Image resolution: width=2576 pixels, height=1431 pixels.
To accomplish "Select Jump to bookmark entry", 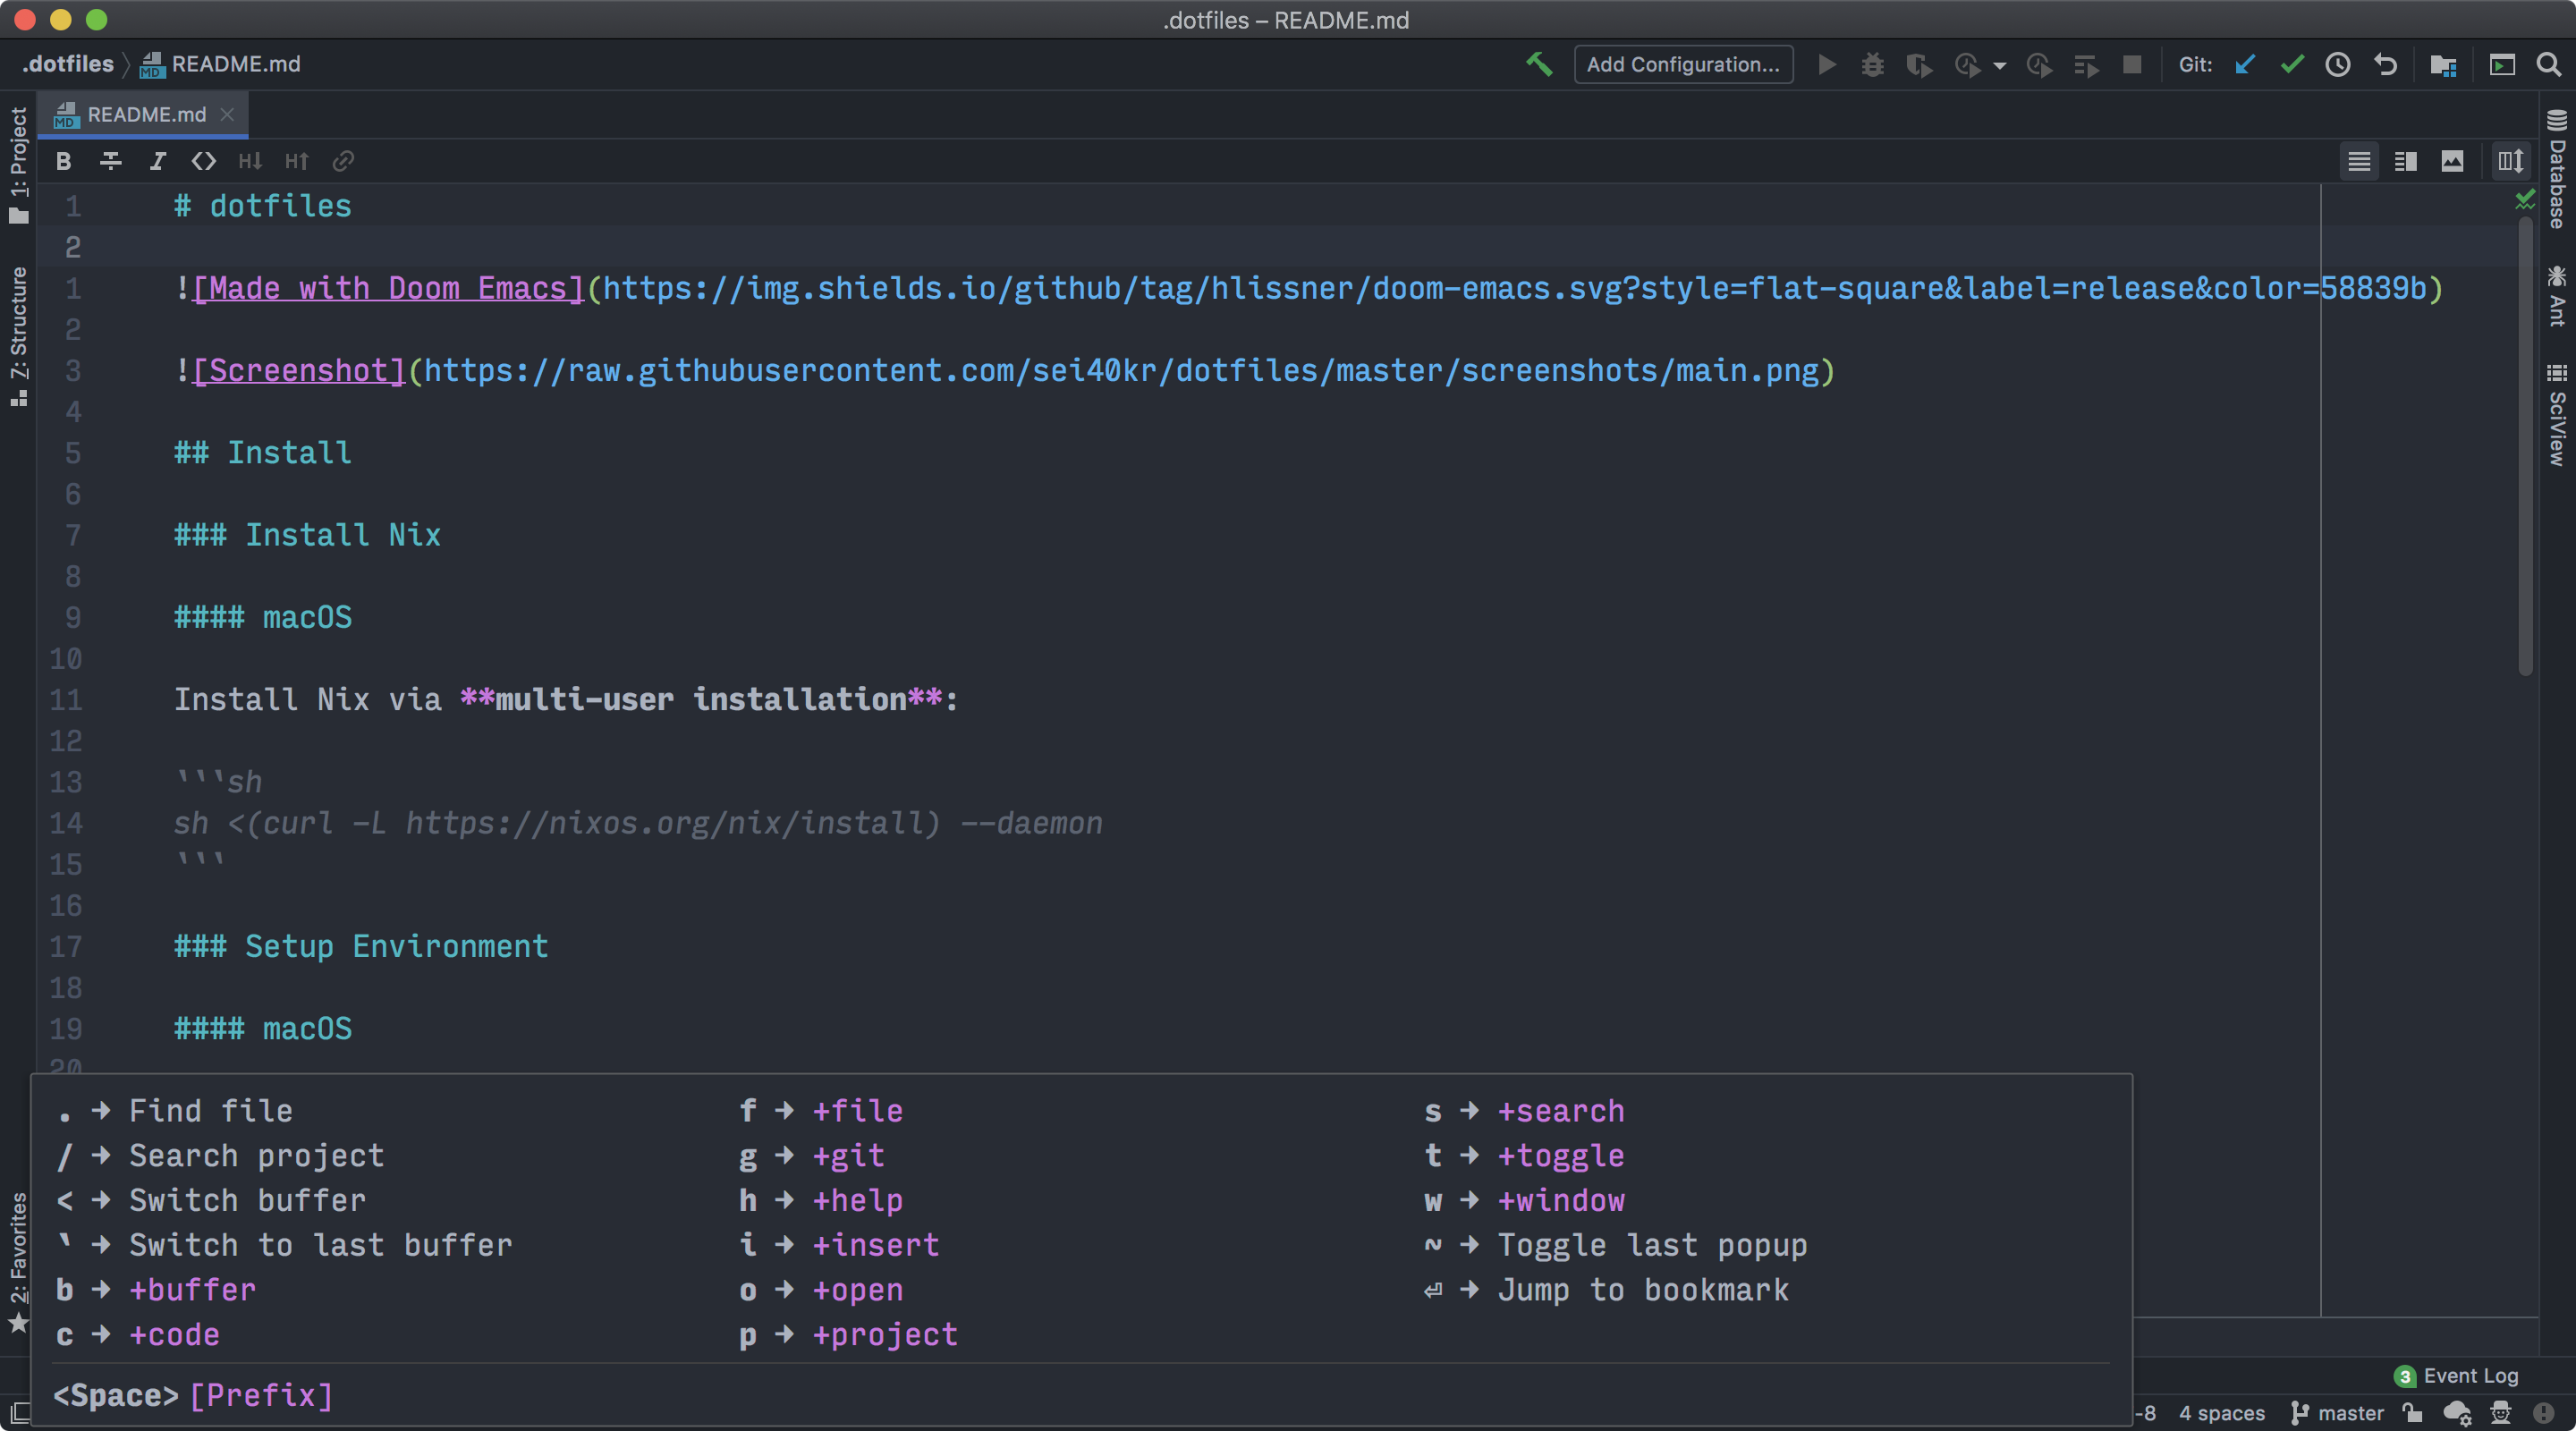I will point(1606,1290).
